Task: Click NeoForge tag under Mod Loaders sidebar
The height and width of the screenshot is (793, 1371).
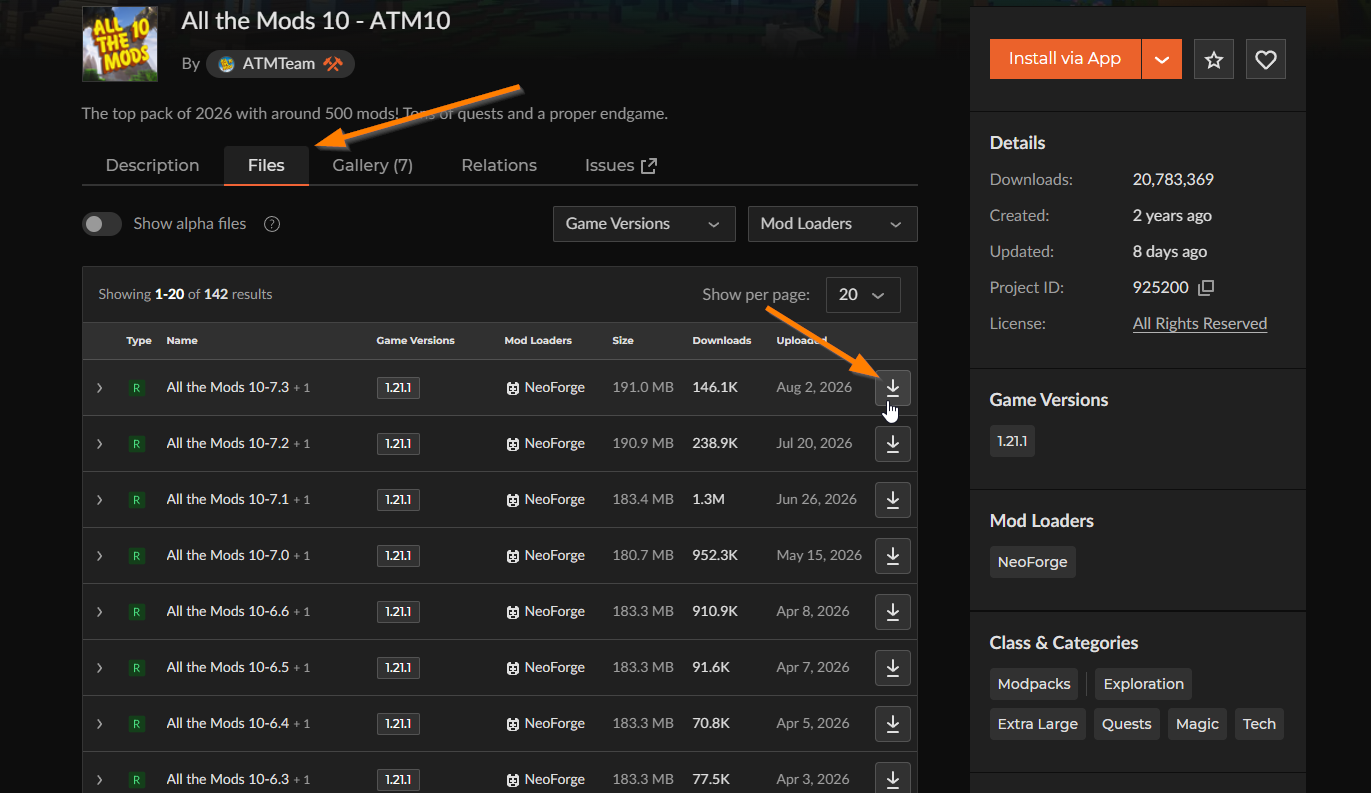Action: pyautogui.click(x=1033, y=562)
